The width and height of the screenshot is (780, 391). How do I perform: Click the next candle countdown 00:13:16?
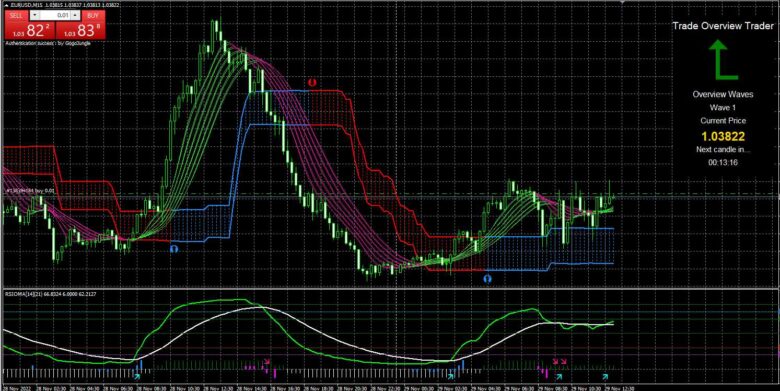tap(723, 162)
